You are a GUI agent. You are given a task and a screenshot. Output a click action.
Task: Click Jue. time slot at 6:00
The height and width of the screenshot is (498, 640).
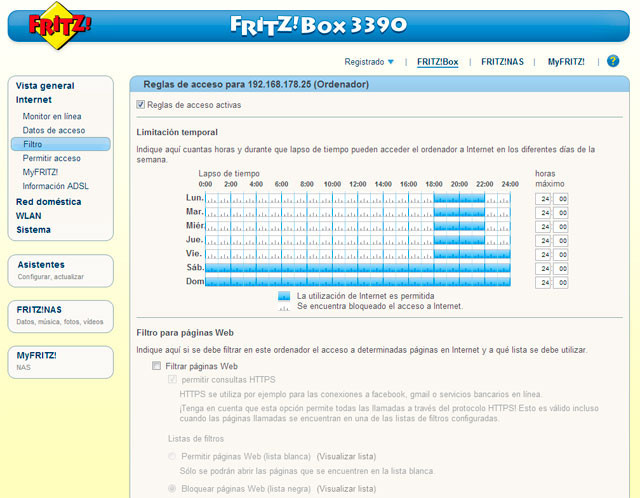point(288,240)
